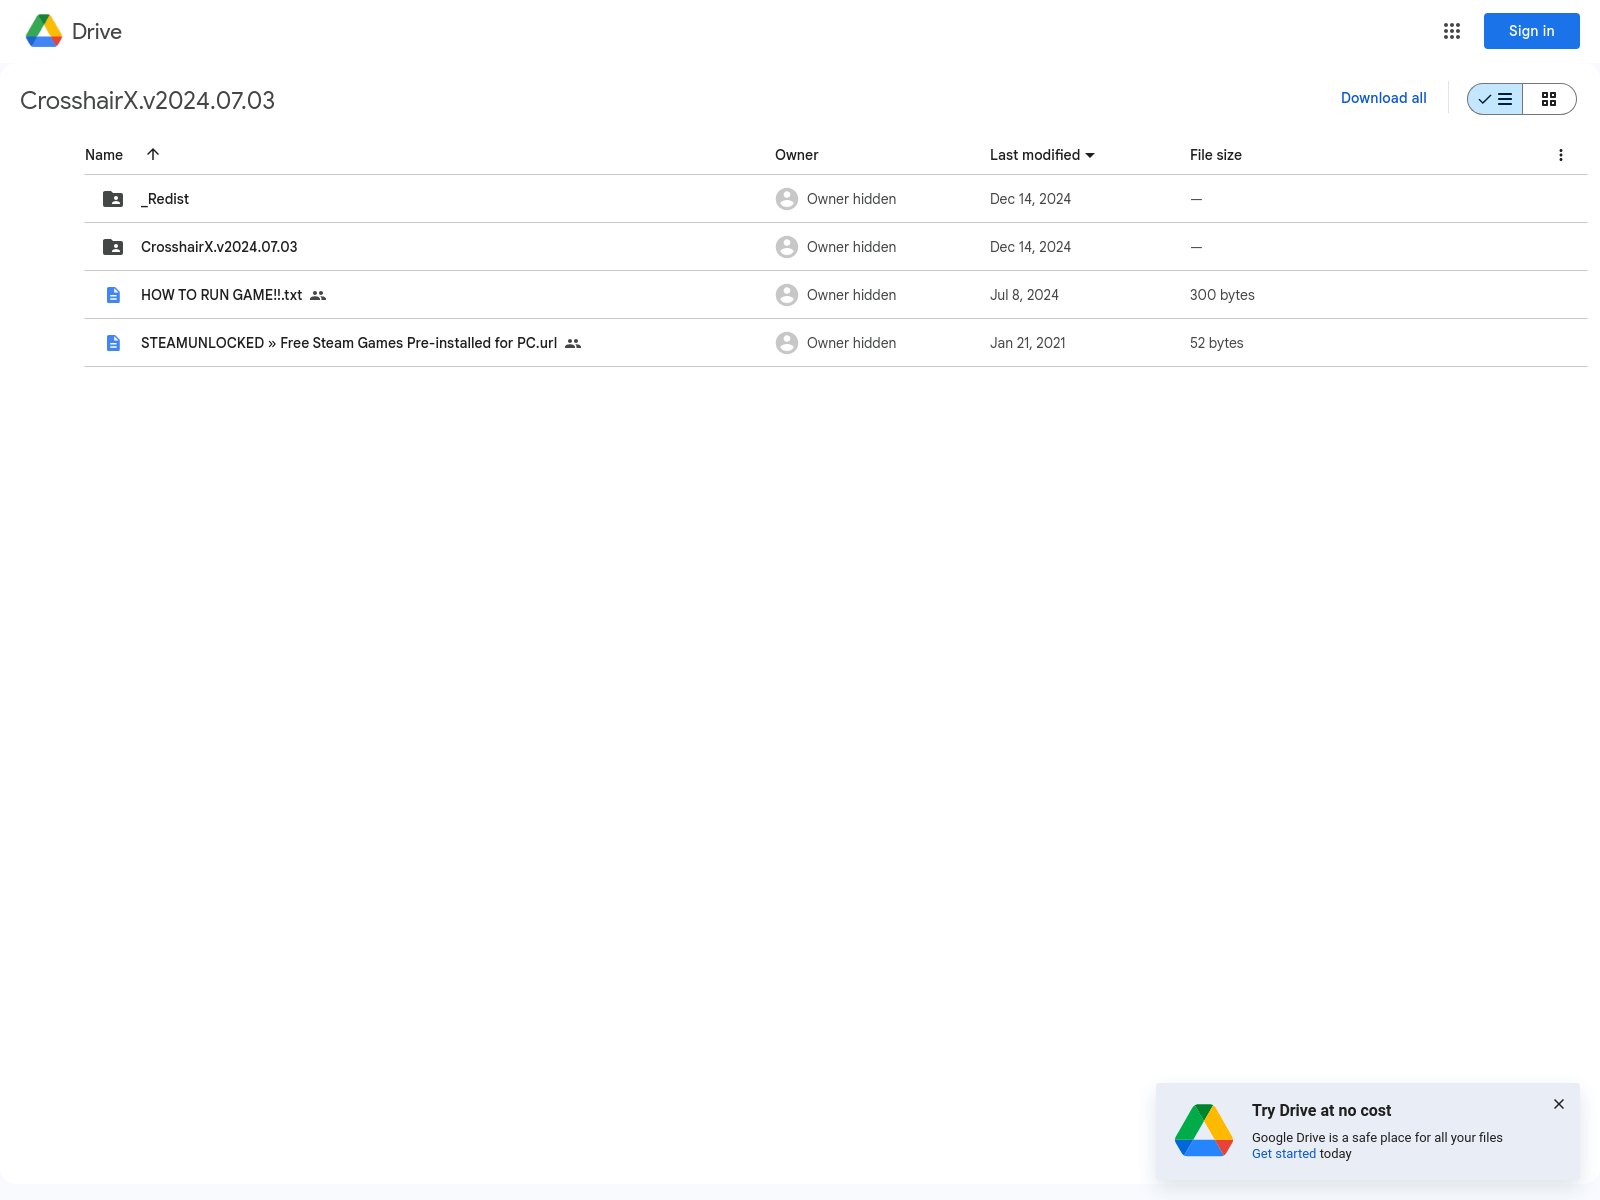Viewport: 1600px width, 1200px height.
Task: Click HOW TO RUN GAME!!.txt file icon
Action: click(113, 295)
